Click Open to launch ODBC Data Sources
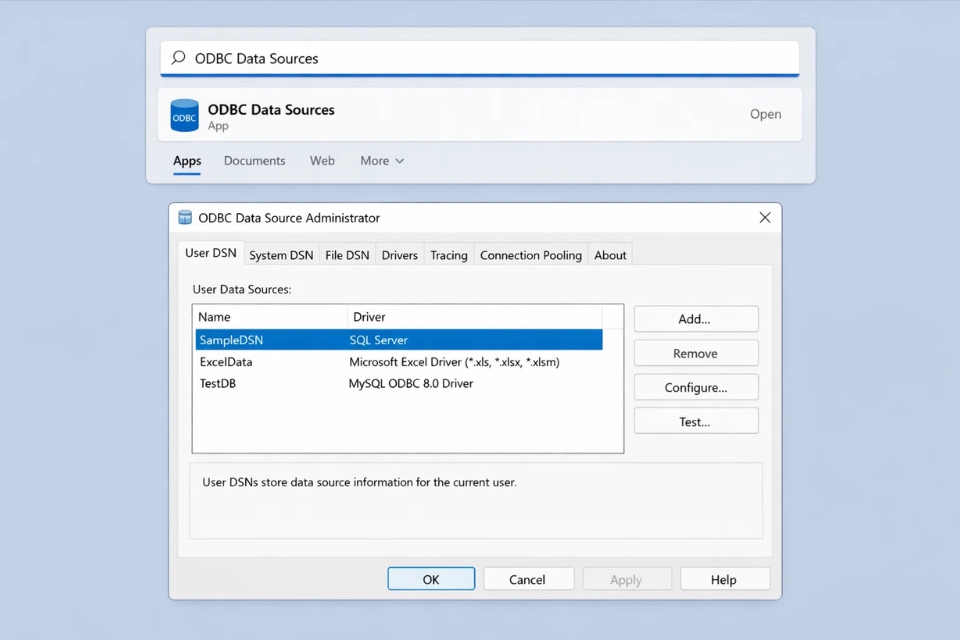The width and height of the screenshot is (960, 640). point(765,114)
